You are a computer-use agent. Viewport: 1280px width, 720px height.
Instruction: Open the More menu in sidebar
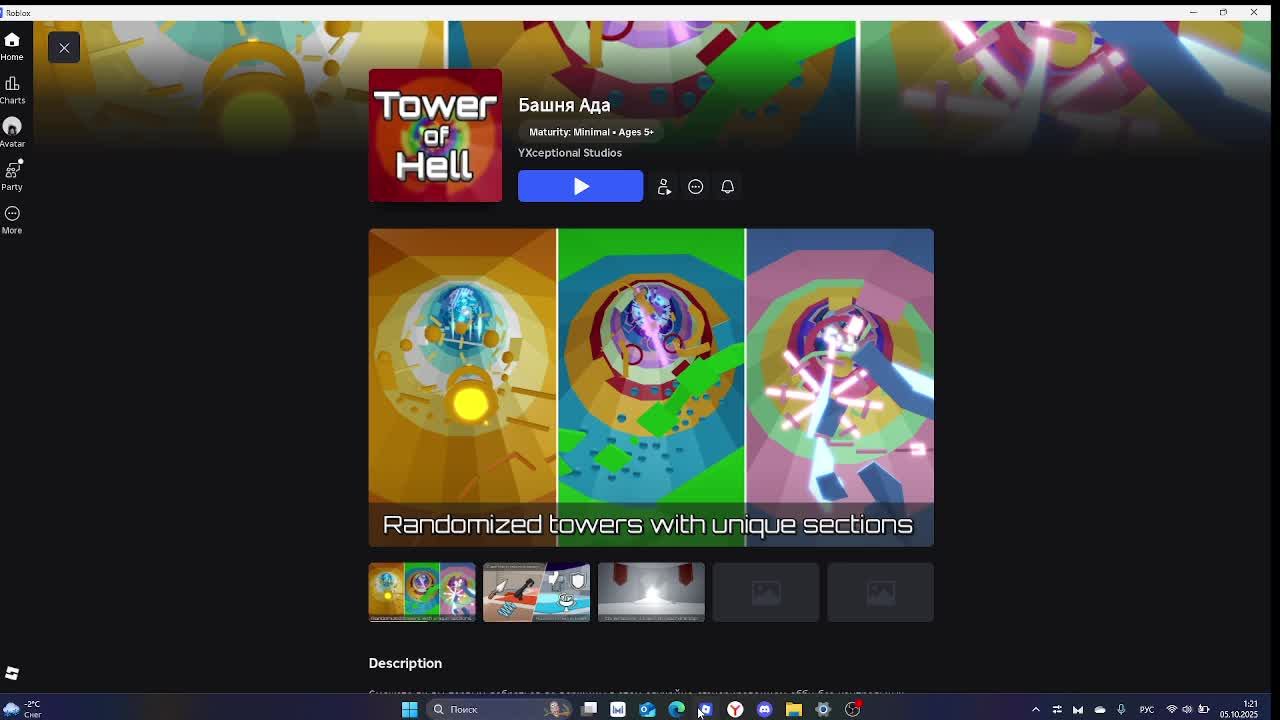[x=12, y=220]
